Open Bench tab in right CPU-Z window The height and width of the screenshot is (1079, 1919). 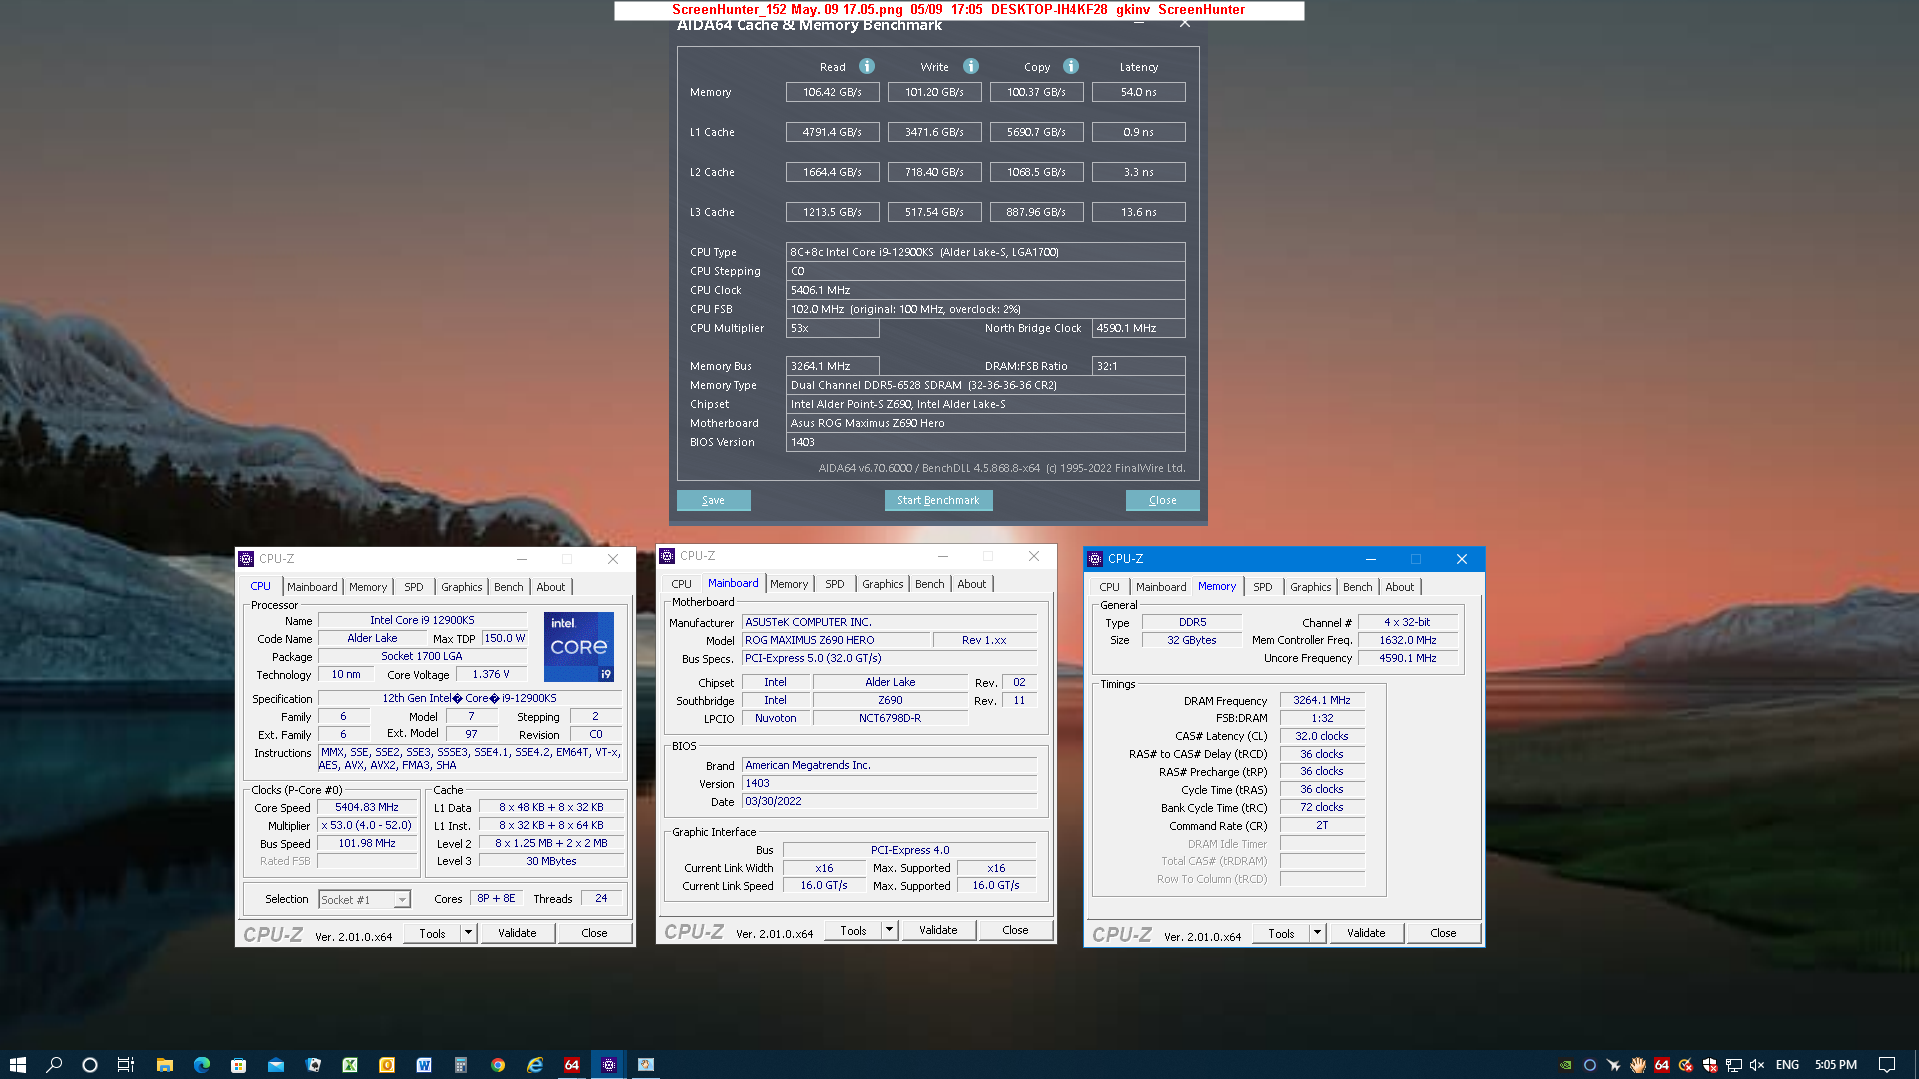click(1357, 587)
